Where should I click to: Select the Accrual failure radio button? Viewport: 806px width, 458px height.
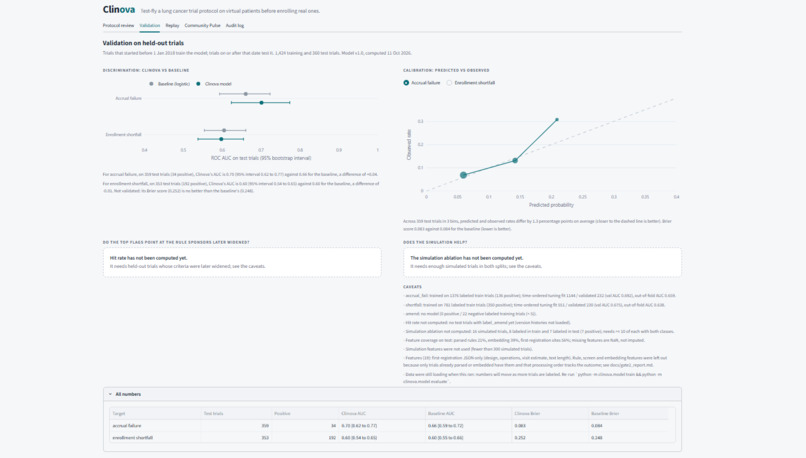406,83
